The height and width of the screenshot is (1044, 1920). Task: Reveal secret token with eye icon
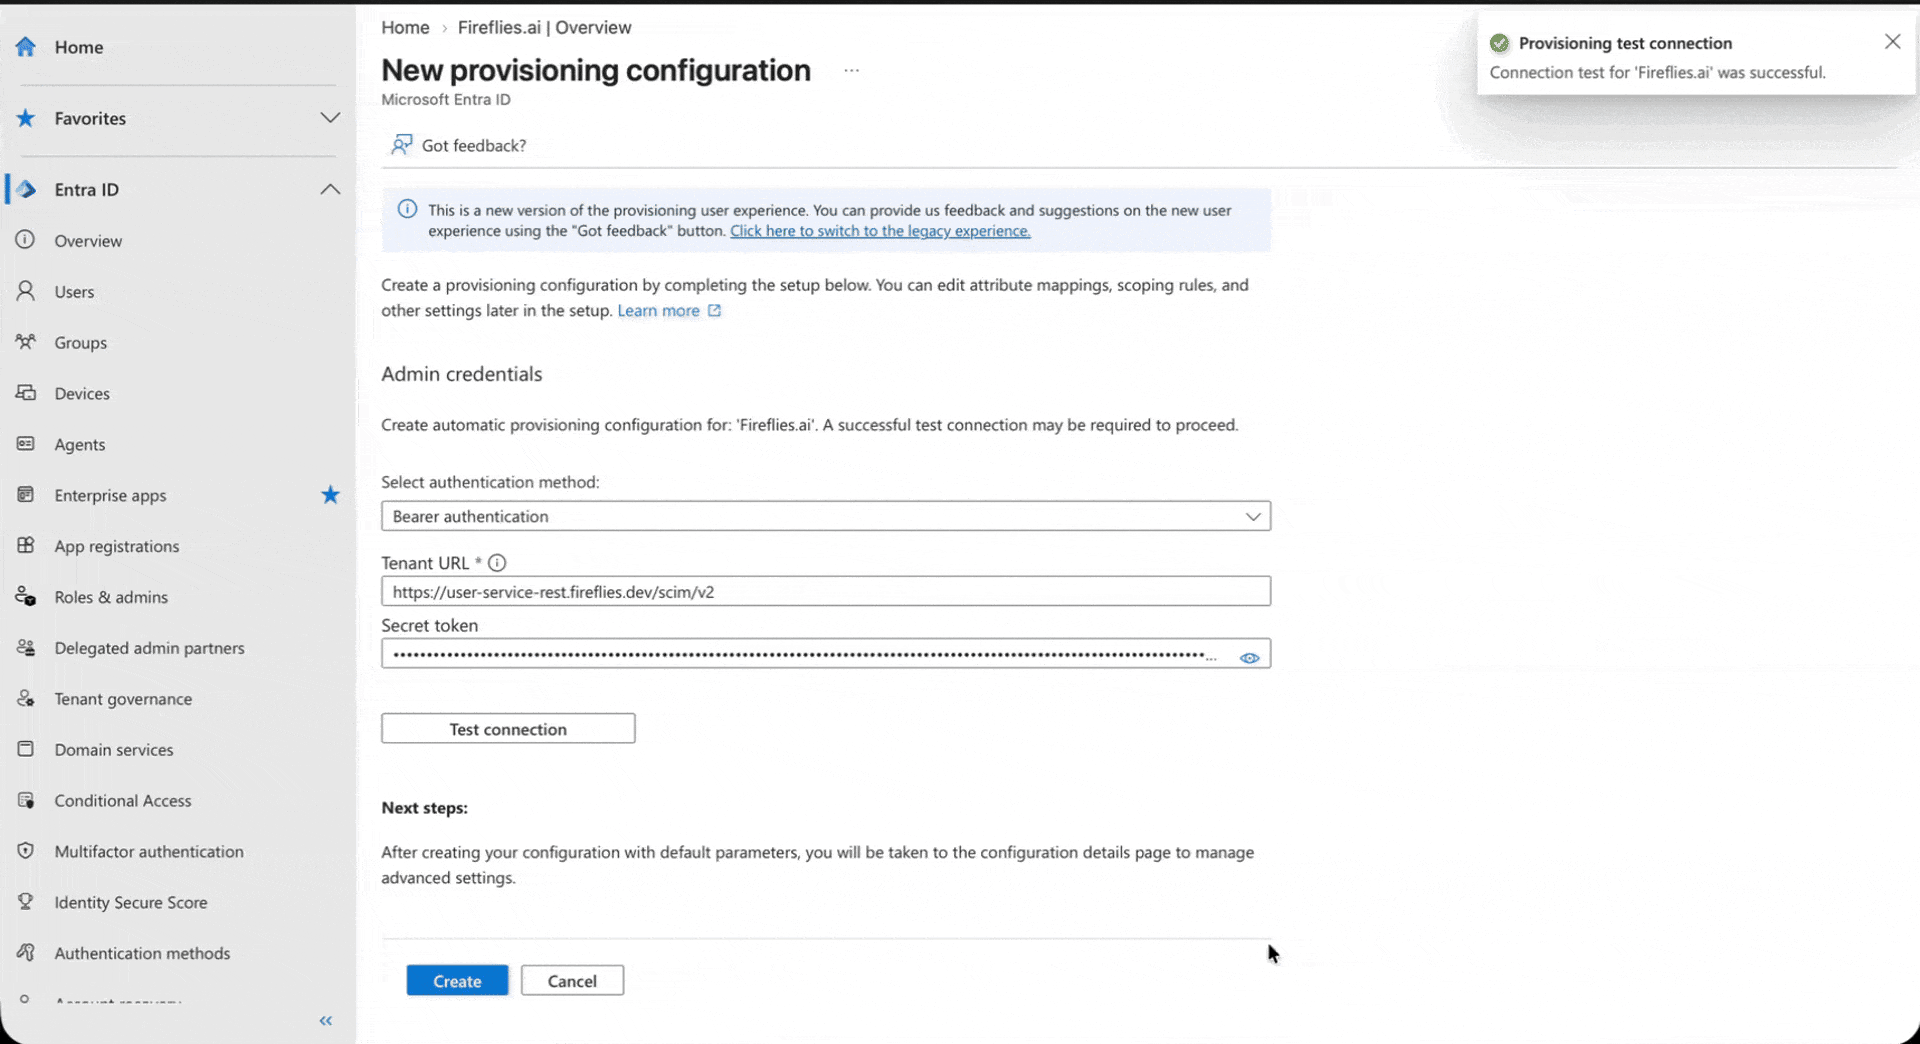[x=1249, y=657]
